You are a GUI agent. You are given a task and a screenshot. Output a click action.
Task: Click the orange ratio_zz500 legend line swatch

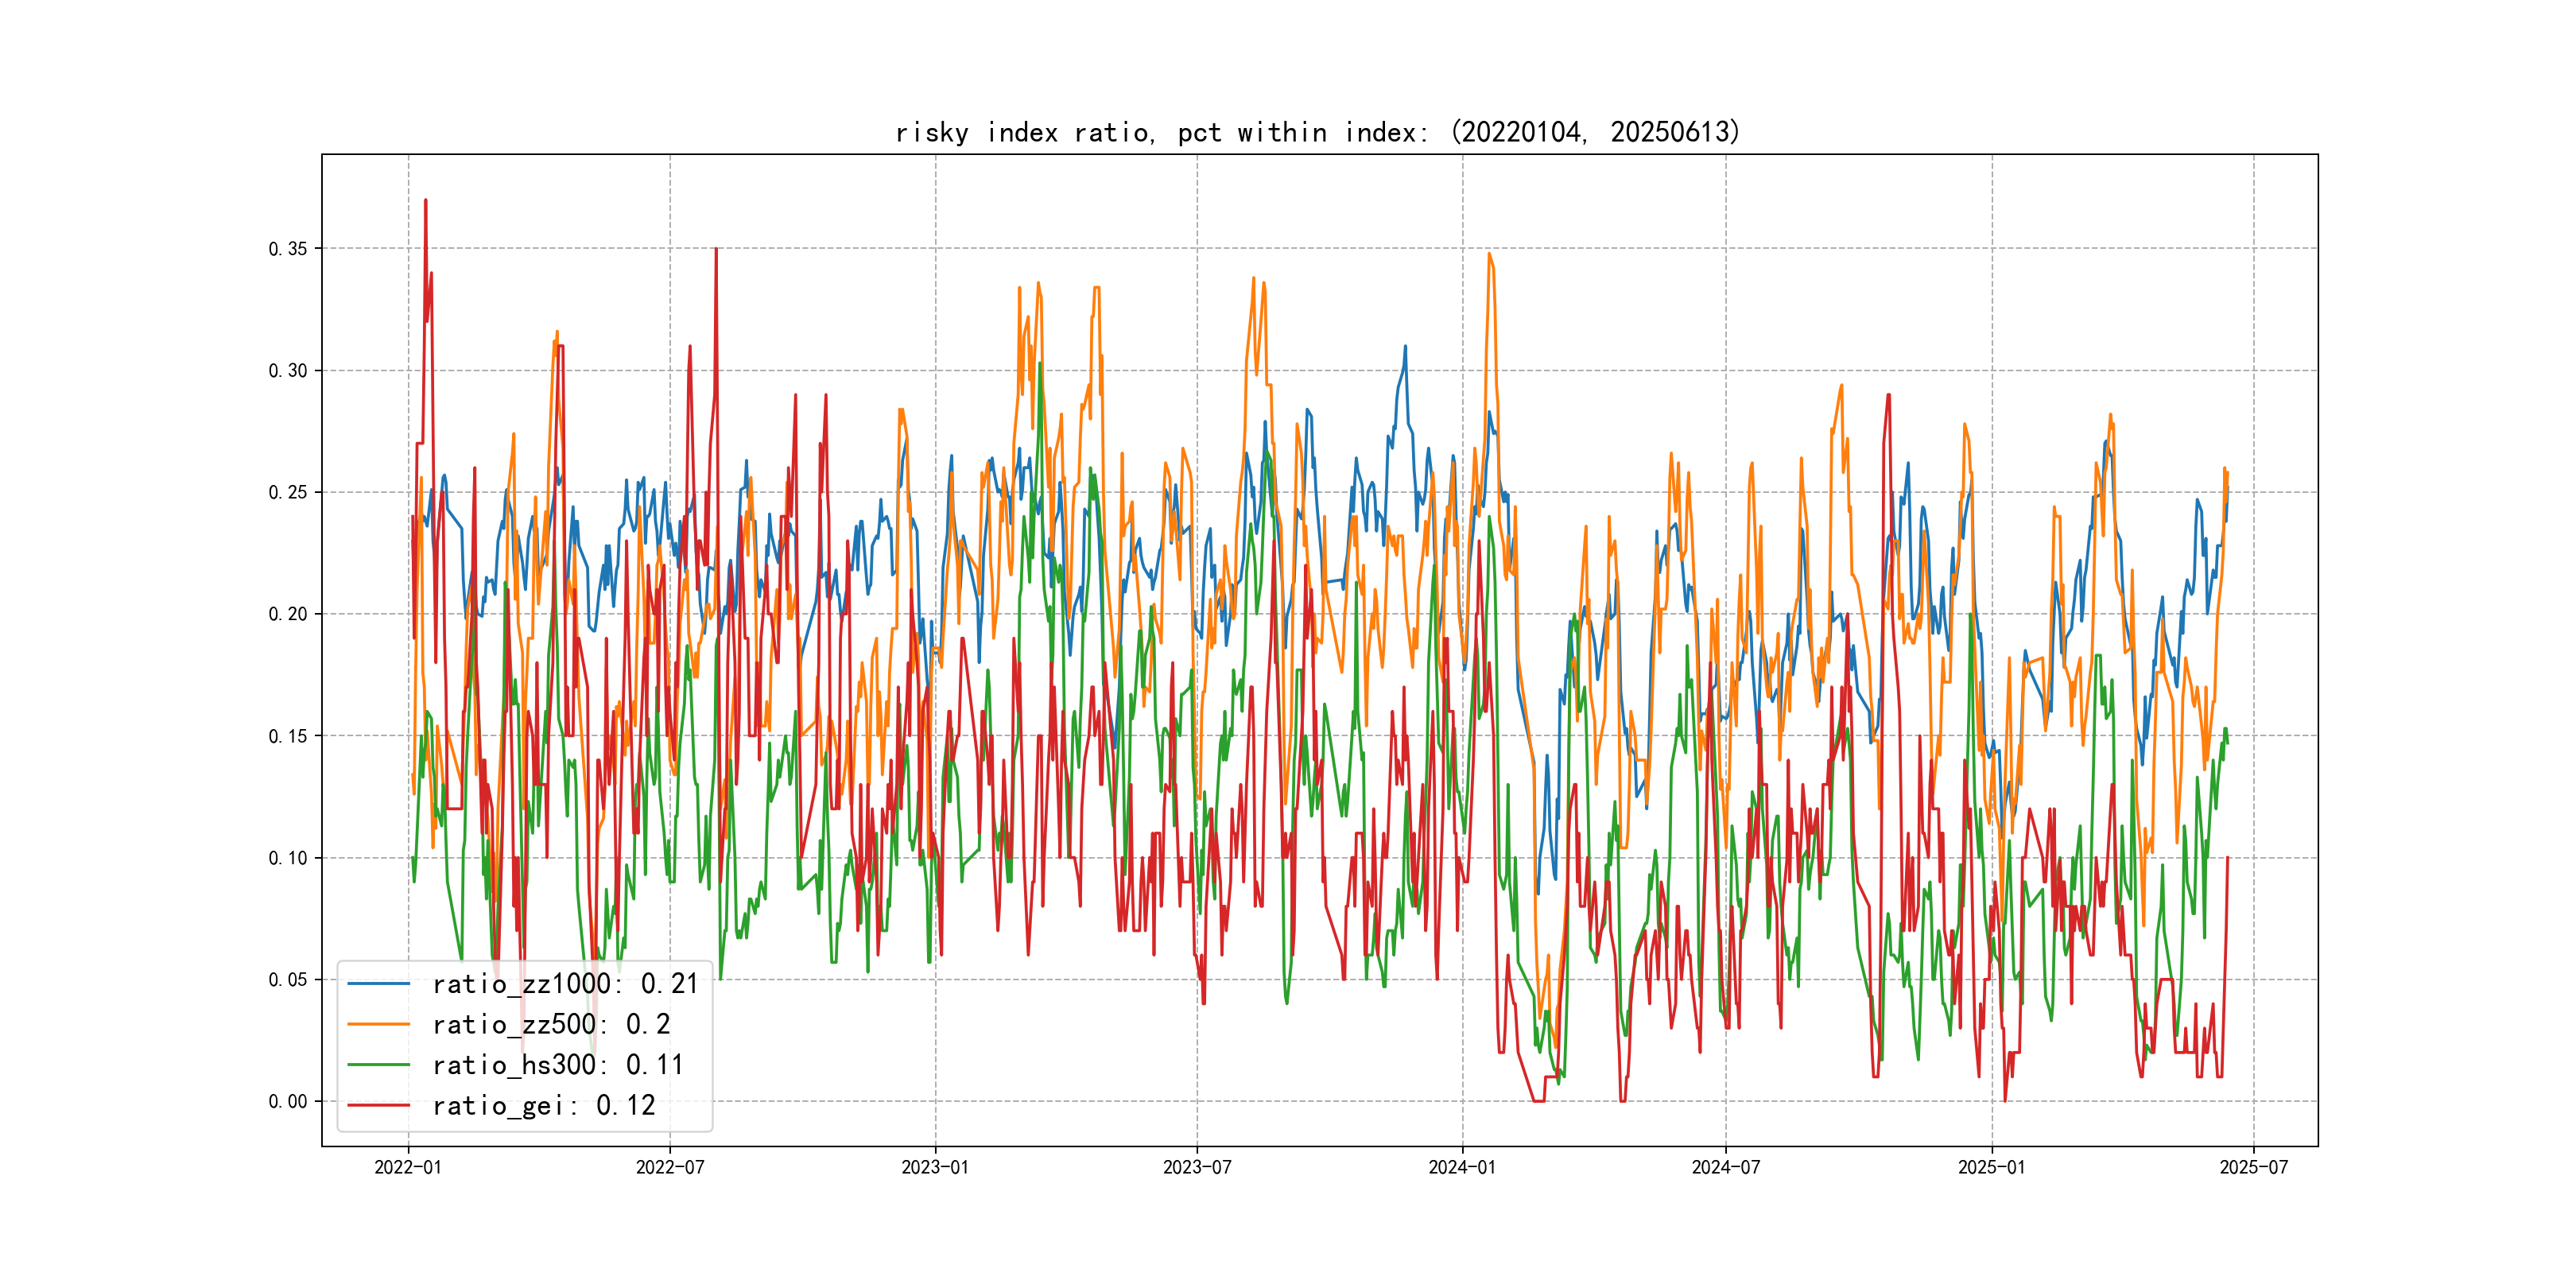pyautogui.click(x=378, y=1025)
